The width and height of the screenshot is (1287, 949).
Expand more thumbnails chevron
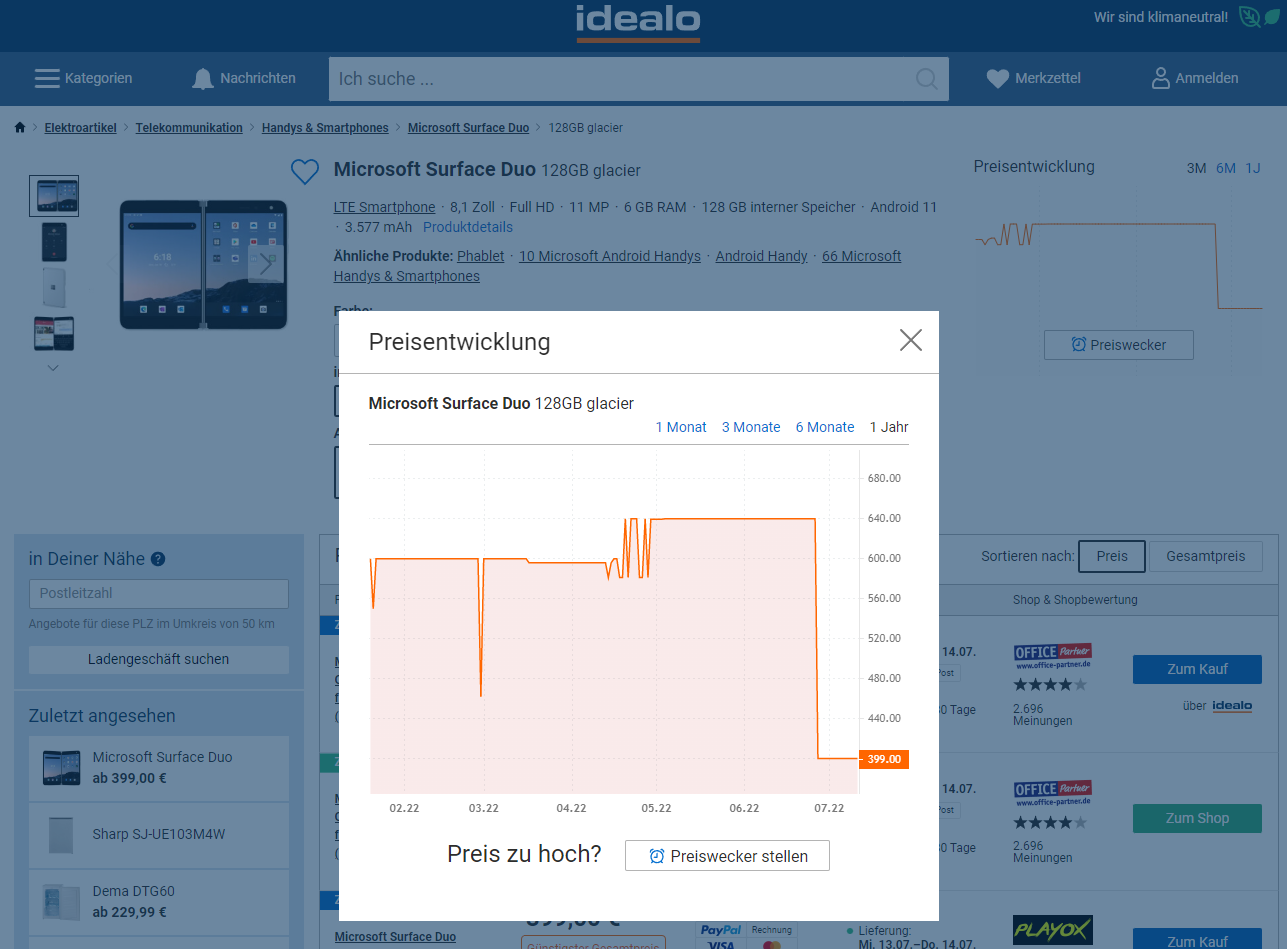coord(54,368)
